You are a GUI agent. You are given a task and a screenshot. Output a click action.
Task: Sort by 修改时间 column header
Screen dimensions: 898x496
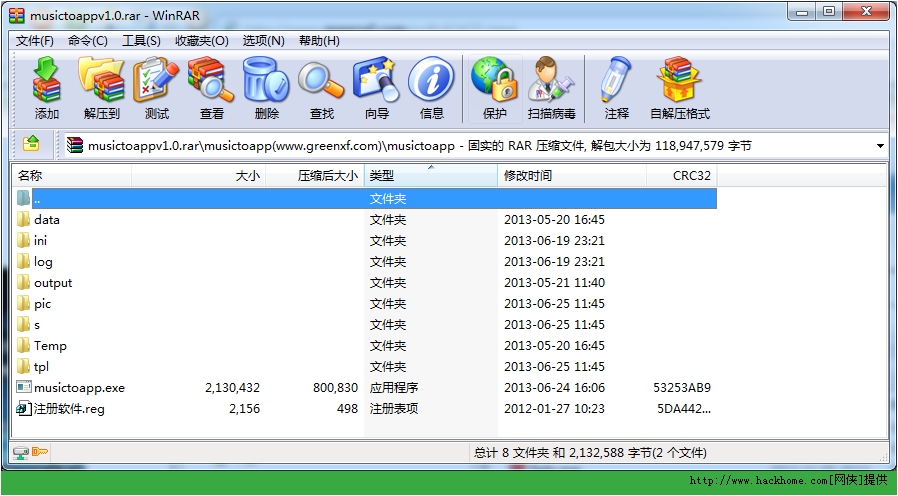tap(572, 176)
